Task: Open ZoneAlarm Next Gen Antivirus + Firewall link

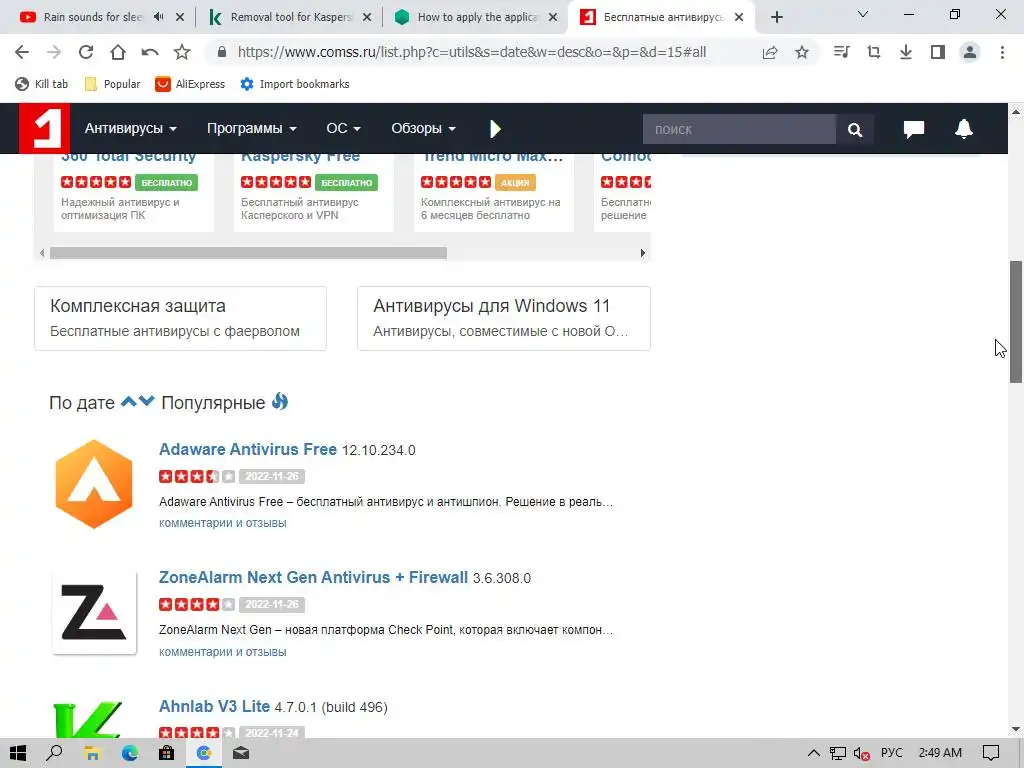Action: pos(313,577)
